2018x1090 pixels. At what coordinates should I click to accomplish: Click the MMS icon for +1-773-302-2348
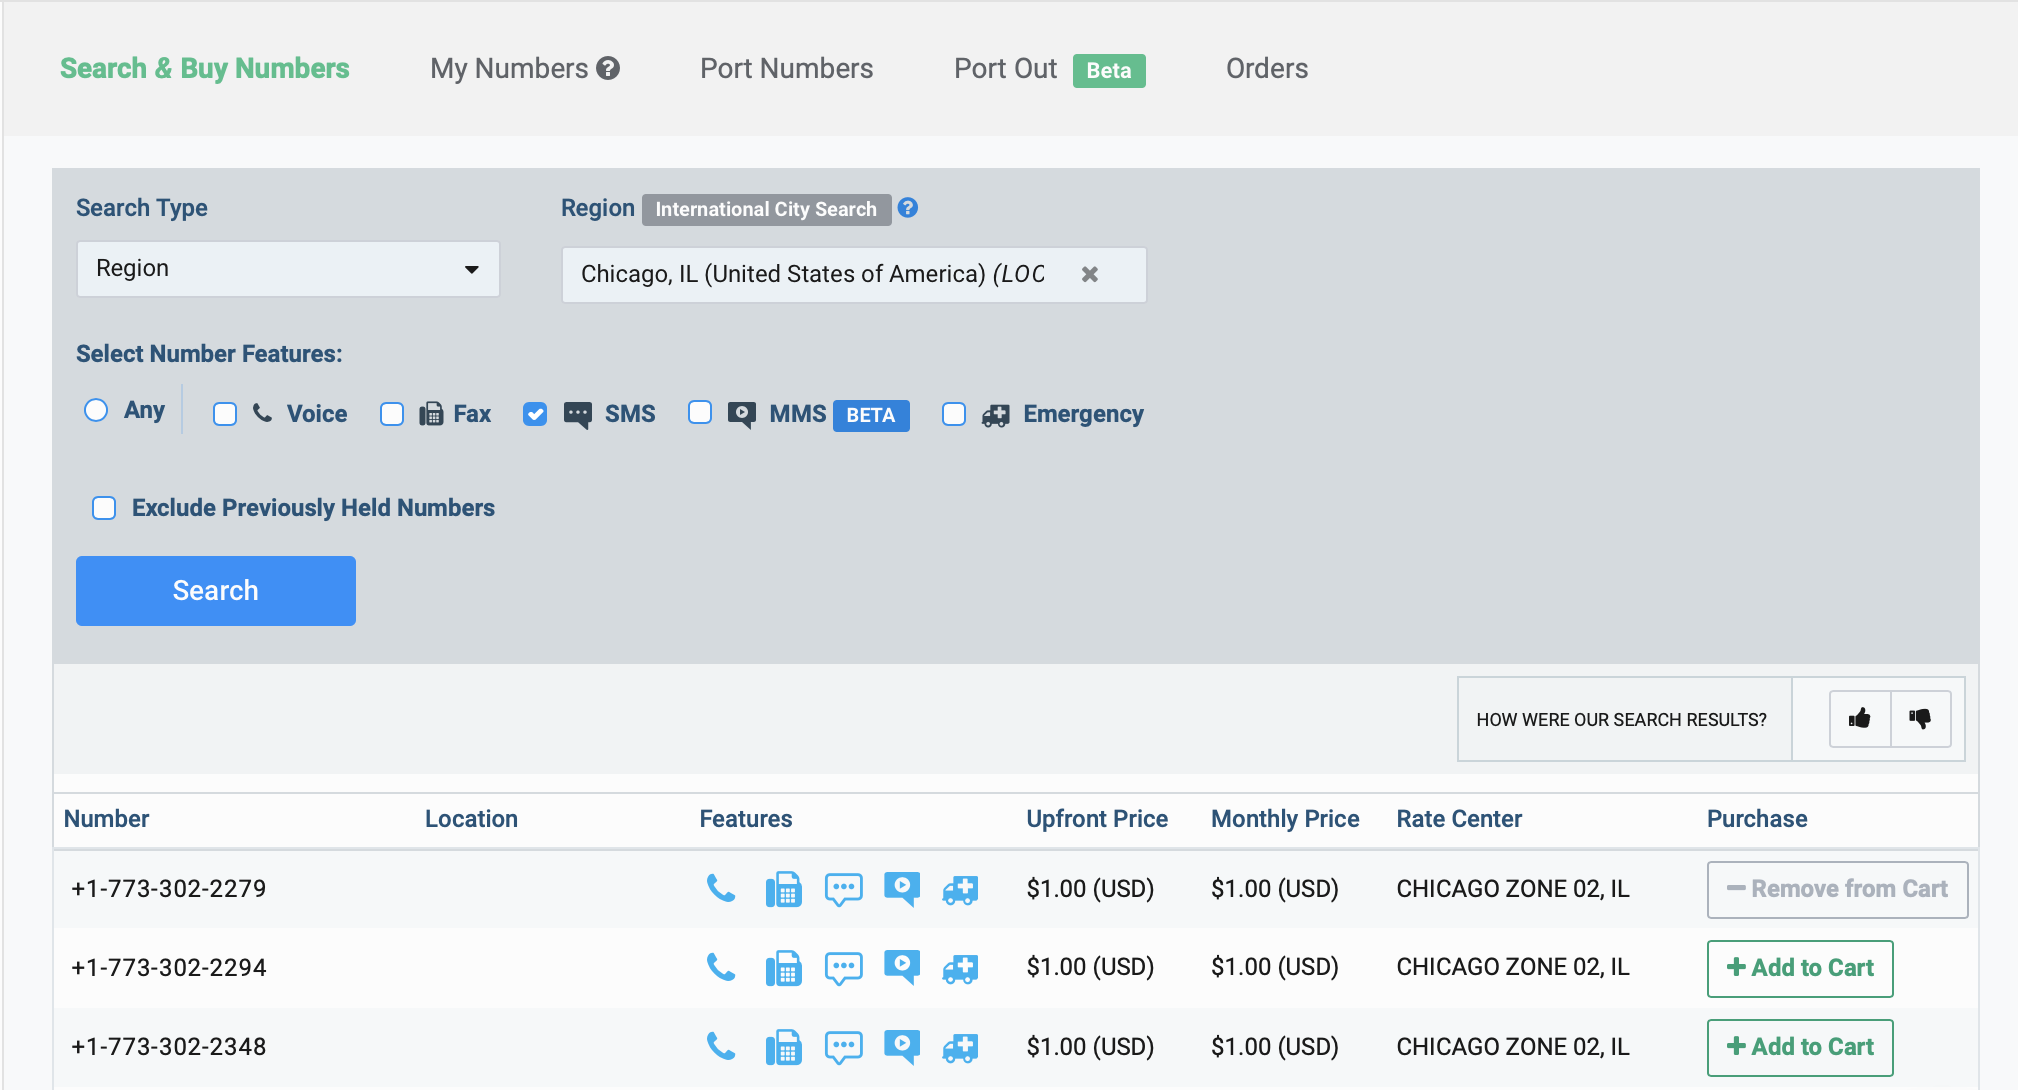[902, 1047]
